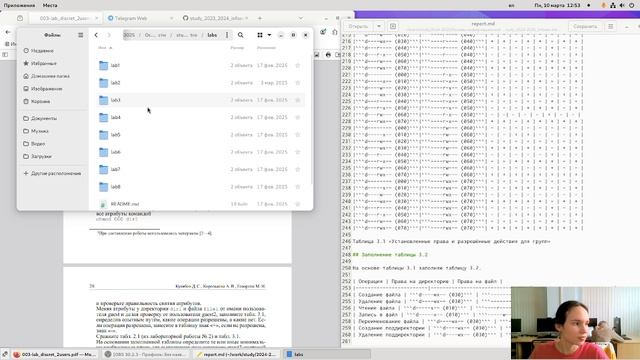Sort files by size column header
The height and width of the screenshot is (360, 640).
point(237,48)
